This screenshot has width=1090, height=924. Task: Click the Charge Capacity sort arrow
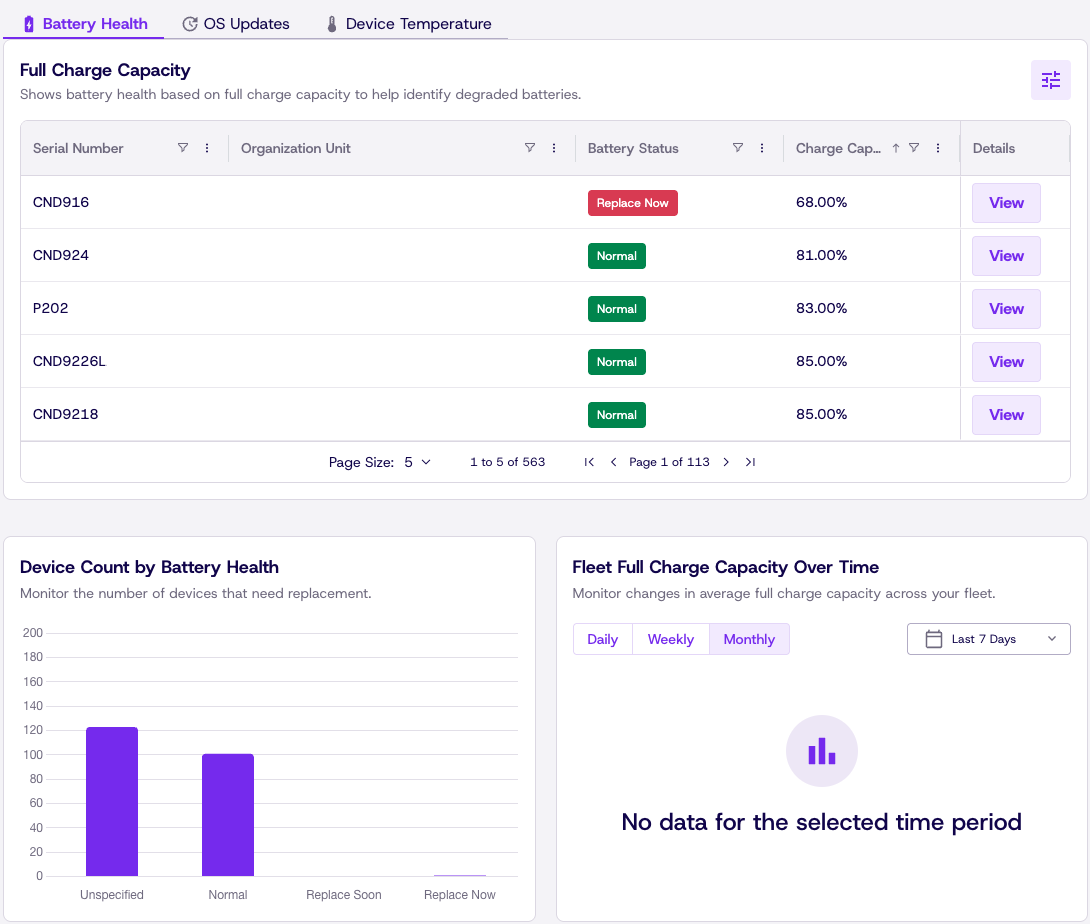(x=895, y=147)
